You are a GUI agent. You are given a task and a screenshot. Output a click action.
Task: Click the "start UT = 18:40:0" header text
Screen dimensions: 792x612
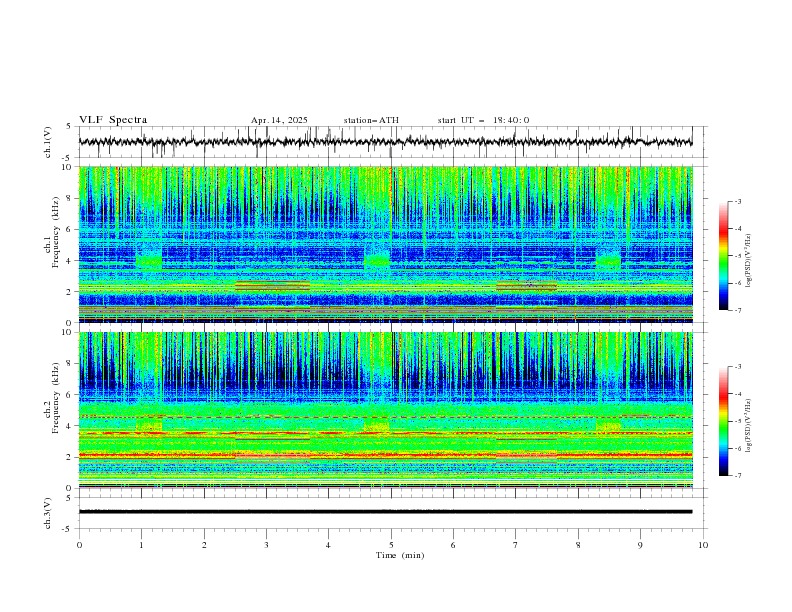click(x=483, y=120)
